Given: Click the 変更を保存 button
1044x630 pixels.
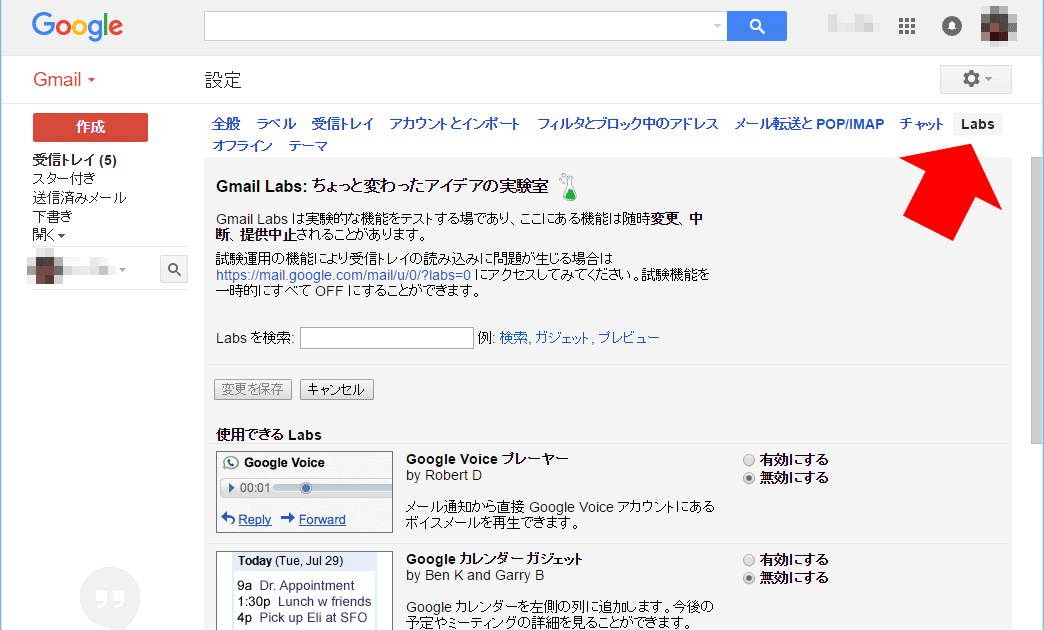Looking at the screenshot, I should pyautogui.click(x=253, y=390).
